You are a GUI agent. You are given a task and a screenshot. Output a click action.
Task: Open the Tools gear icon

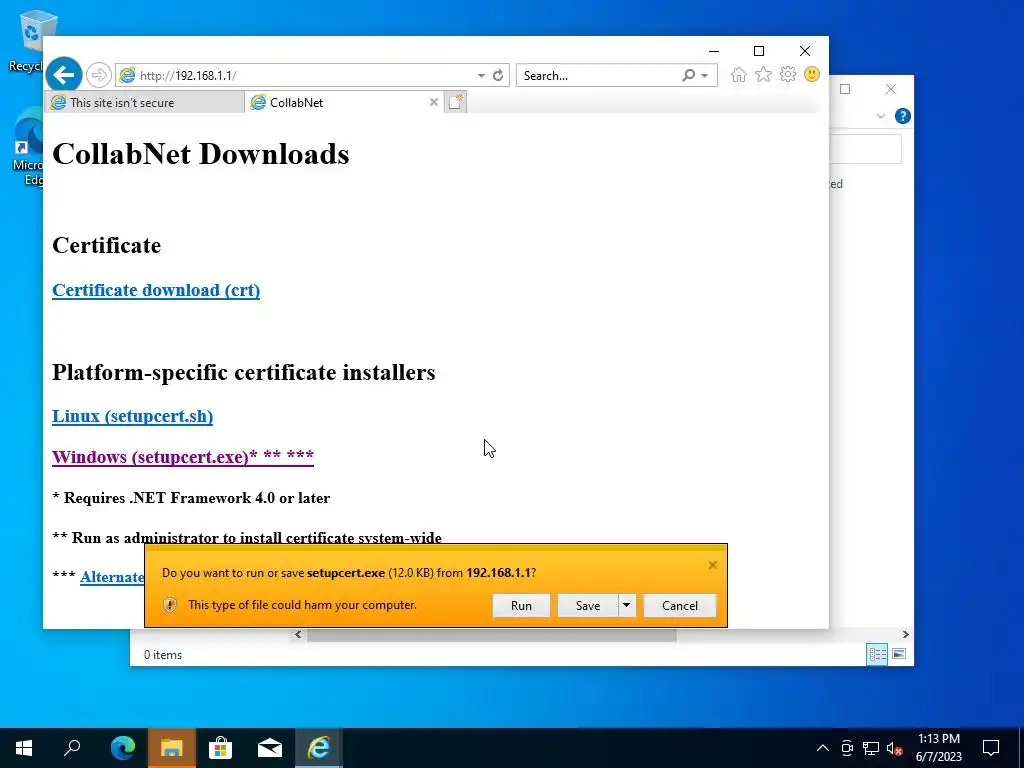click(x=788, y=74)
